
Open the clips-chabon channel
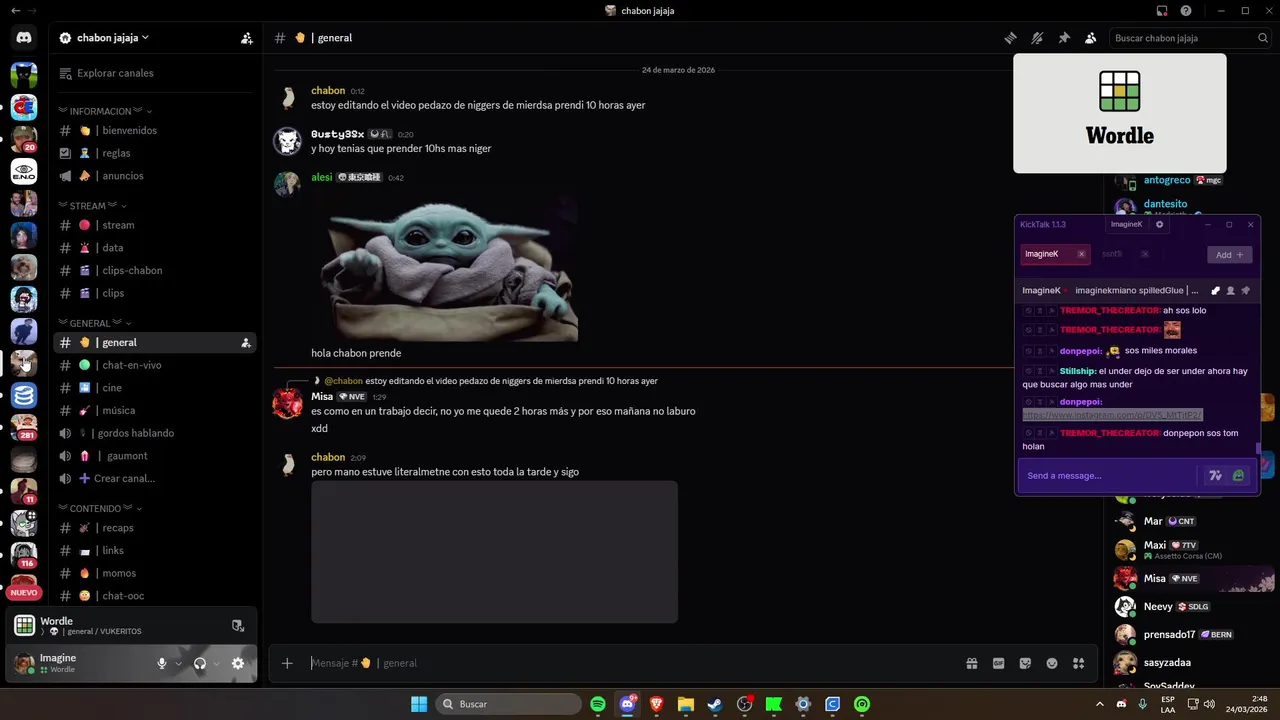154,270
